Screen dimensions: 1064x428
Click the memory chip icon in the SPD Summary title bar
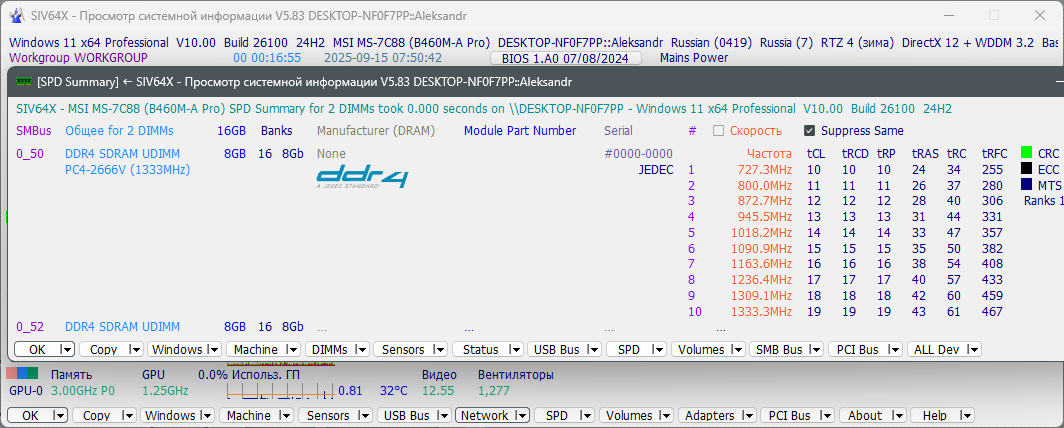(x=24, y=82)
